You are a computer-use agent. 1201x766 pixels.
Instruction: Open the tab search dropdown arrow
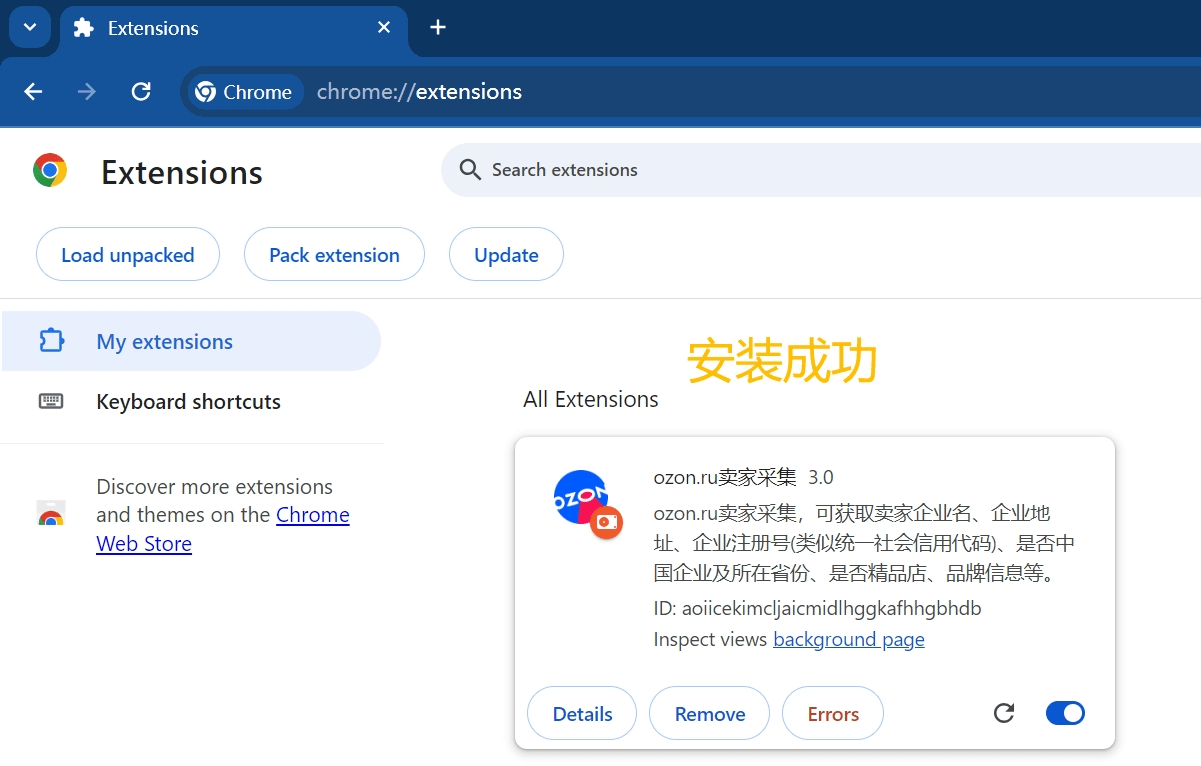[30, 27]
